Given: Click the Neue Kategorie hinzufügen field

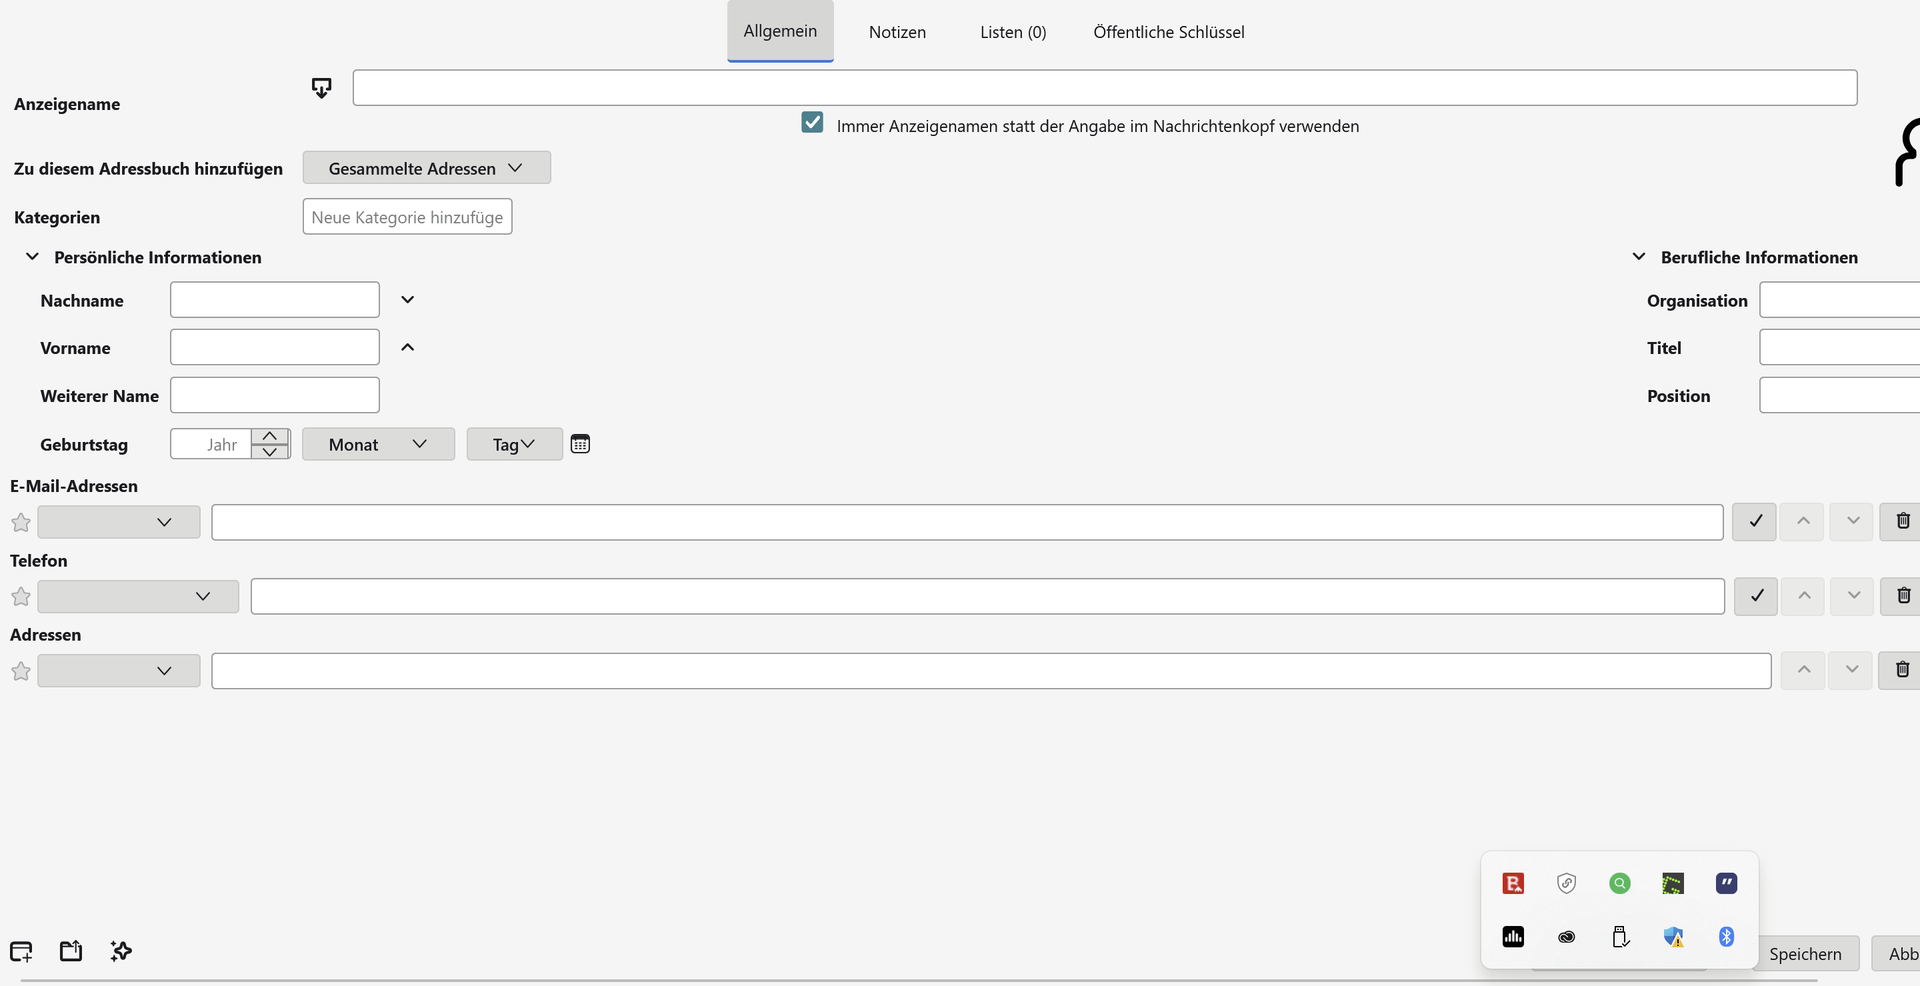Looking at the screenshot, I should (407, 217).
